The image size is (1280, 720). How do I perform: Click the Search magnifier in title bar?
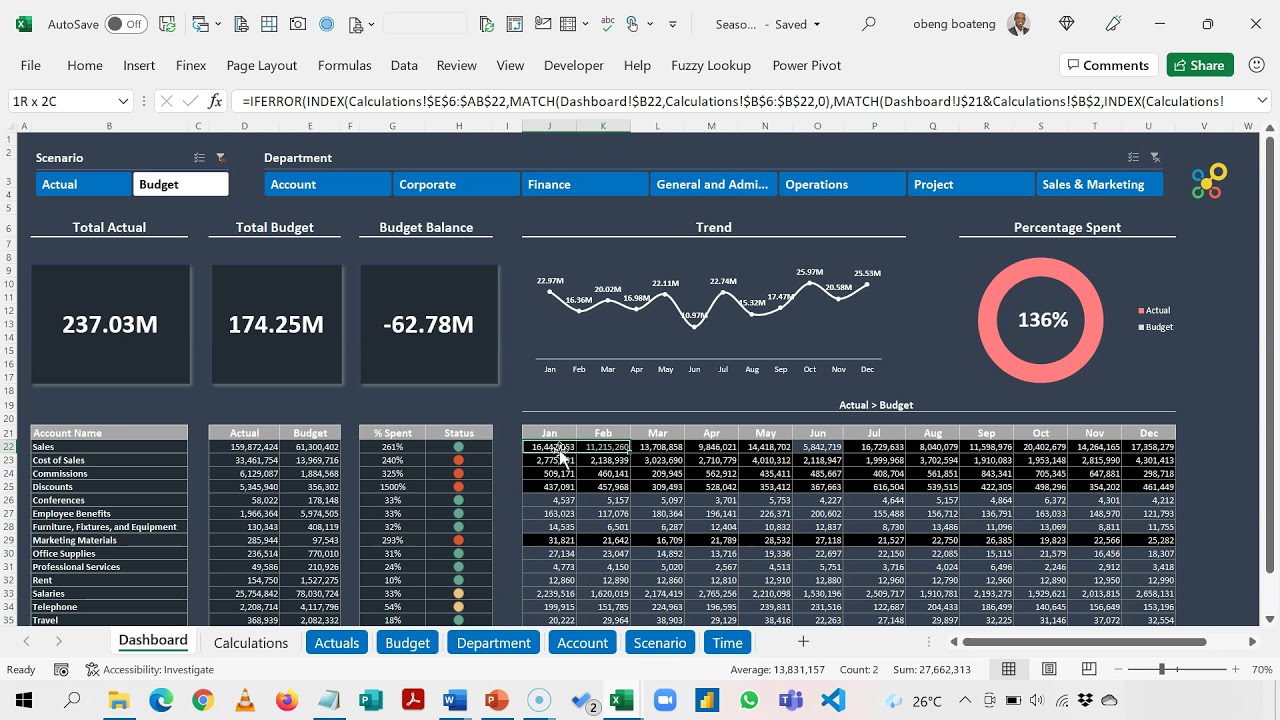coord(869,24)
